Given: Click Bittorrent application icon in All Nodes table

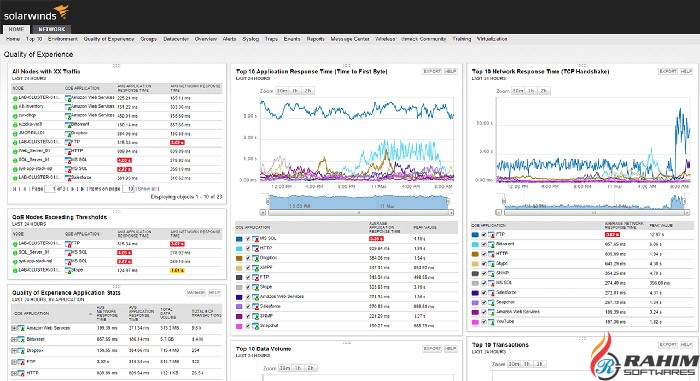Looking at the screenshot, I should tap(68, 125).
